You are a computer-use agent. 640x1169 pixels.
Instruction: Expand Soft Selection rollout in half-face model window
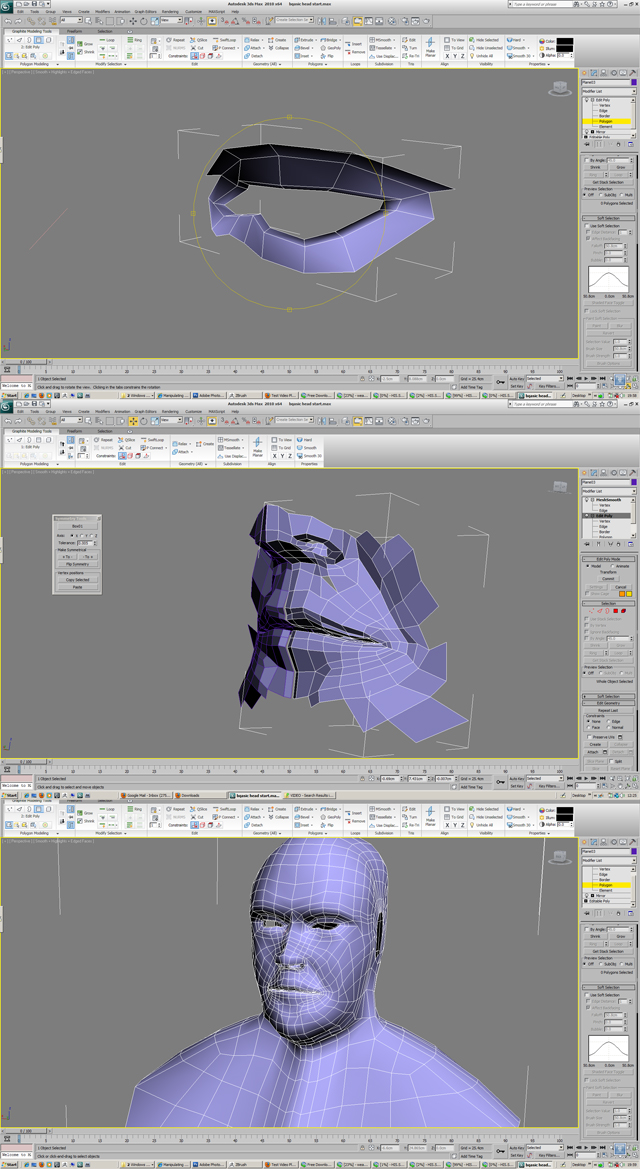(609, 696)
